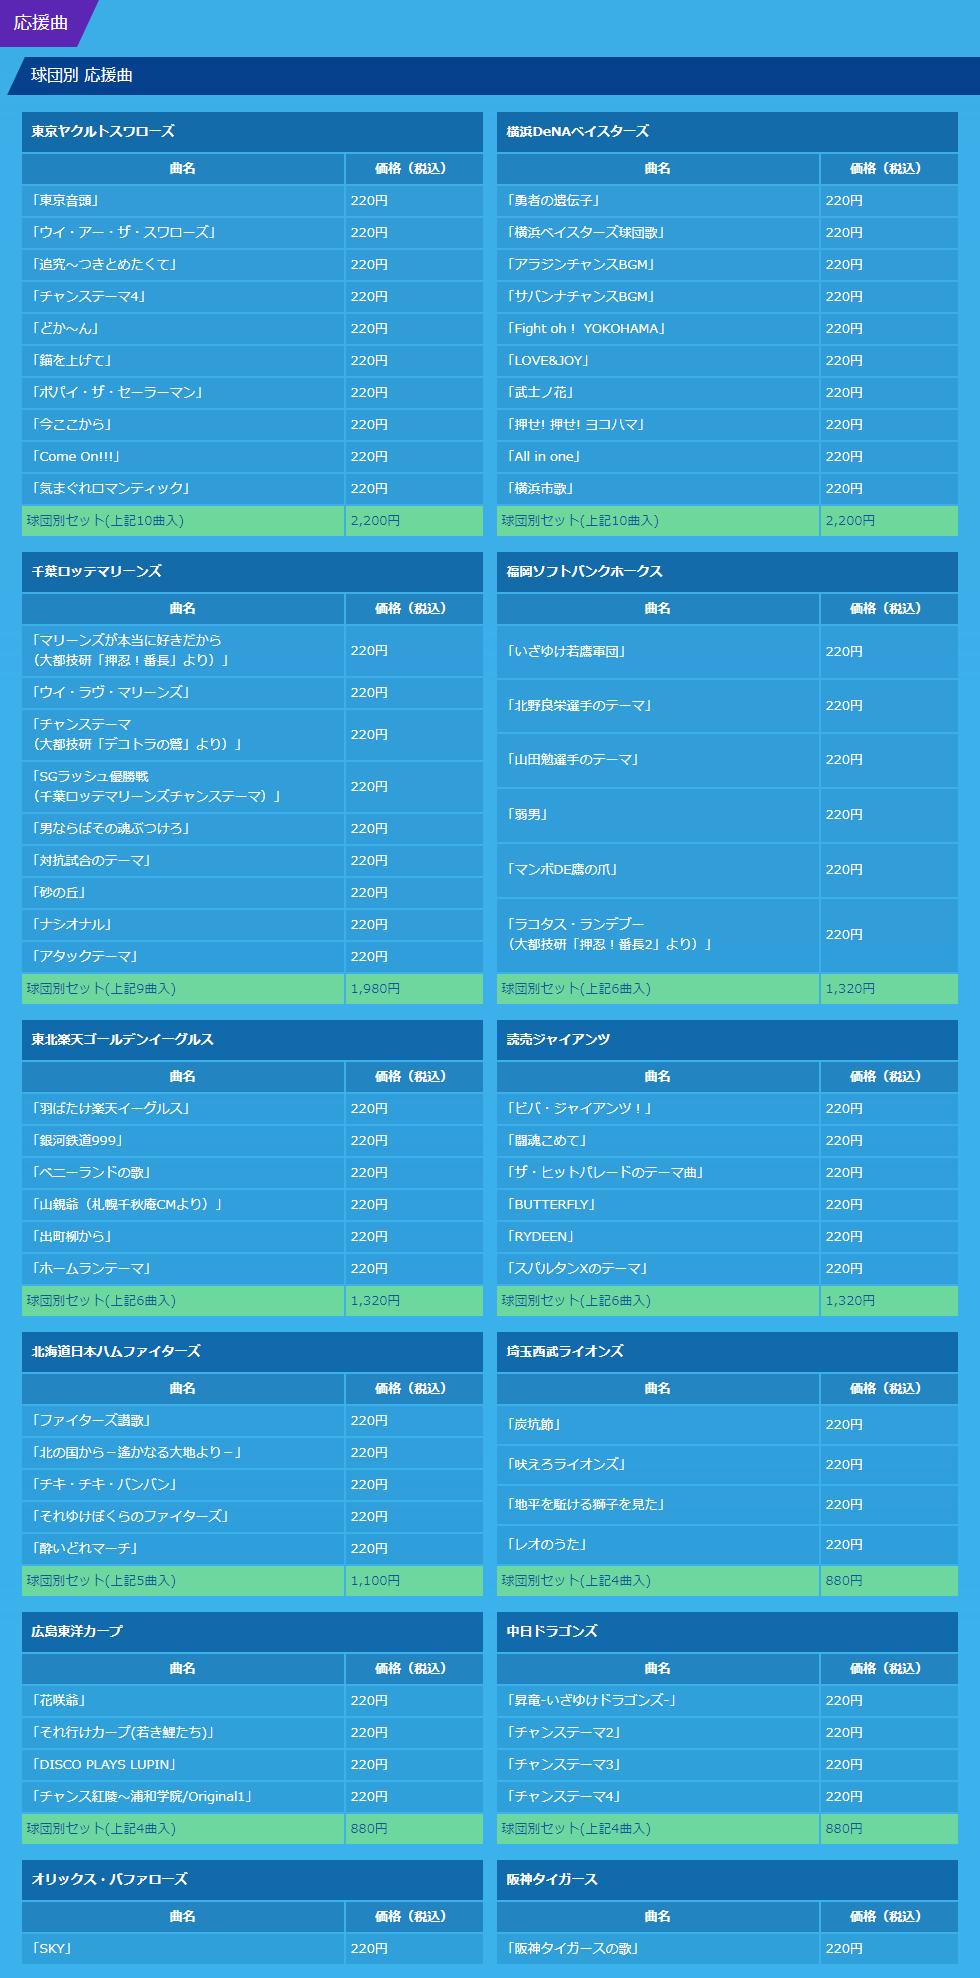This screenshot has width=980, height=1978.
Task: Select the 応援曲 tab at top
Action: tap(42, 23)
